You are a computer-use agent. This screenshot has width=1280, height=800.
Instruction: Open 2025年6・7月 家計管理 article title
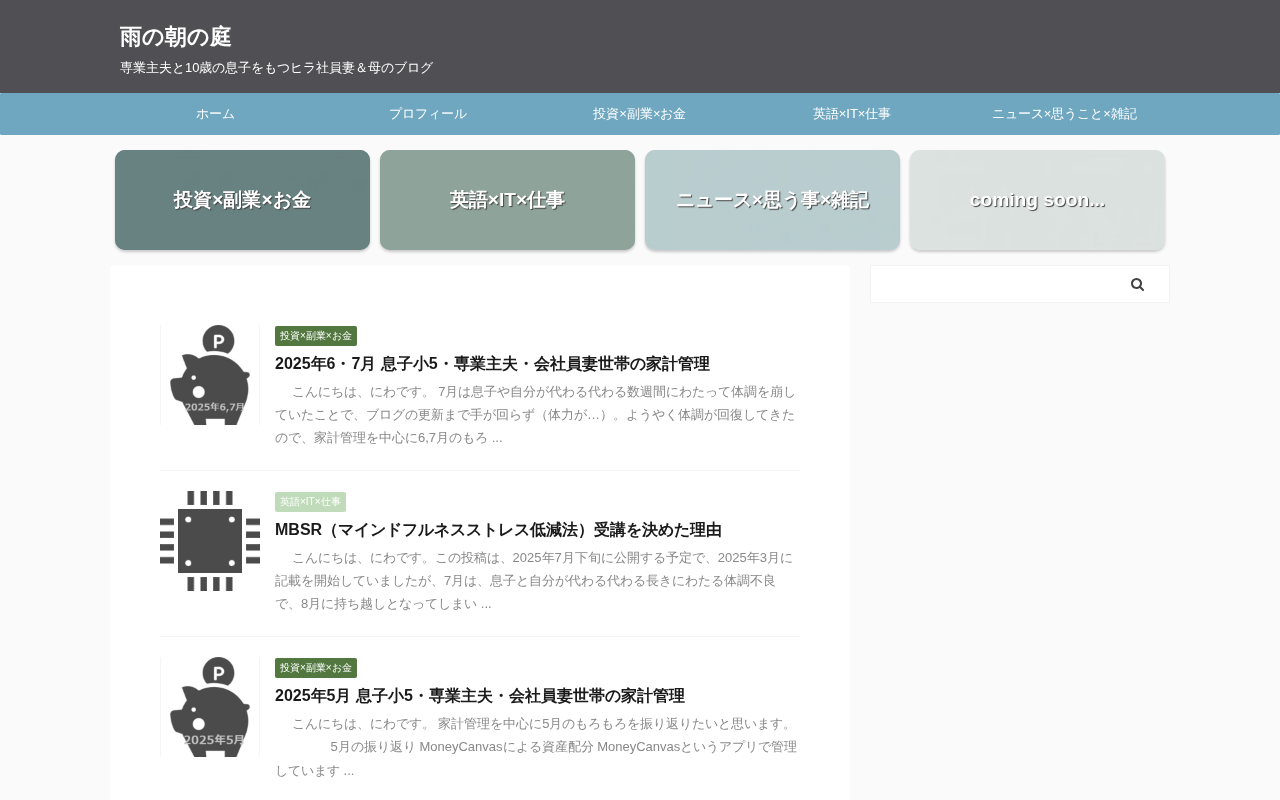(x=492, y=364)
